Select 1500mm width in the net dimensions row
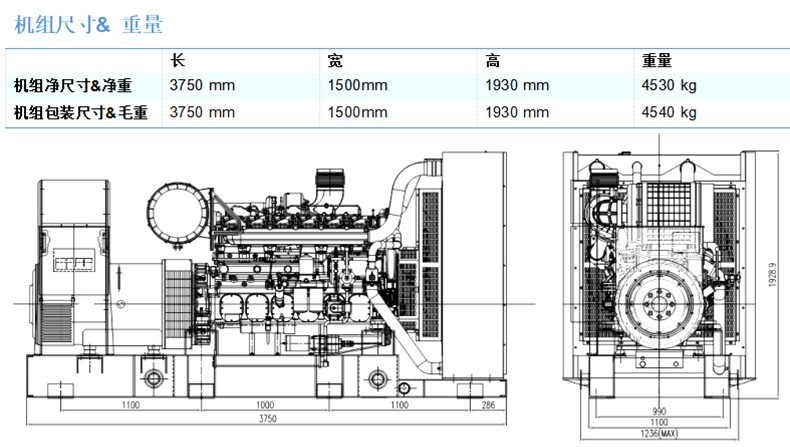Image resolution: width=790 pixels, height=447 pixels. click(357, 86)
